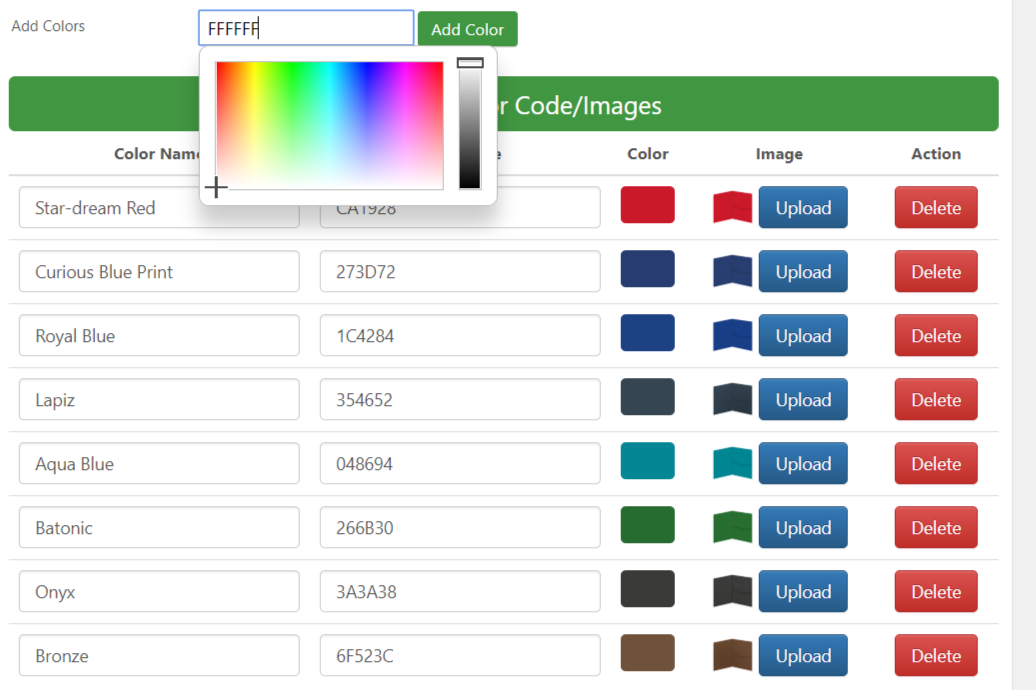Click the Bronze wallet thumbnail image
Viewport: 1036px width, 690px height.
point(732,656)
